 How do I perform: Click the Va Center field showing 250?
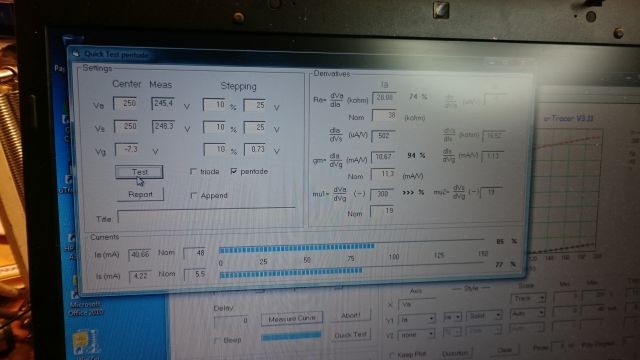point(126,104)
